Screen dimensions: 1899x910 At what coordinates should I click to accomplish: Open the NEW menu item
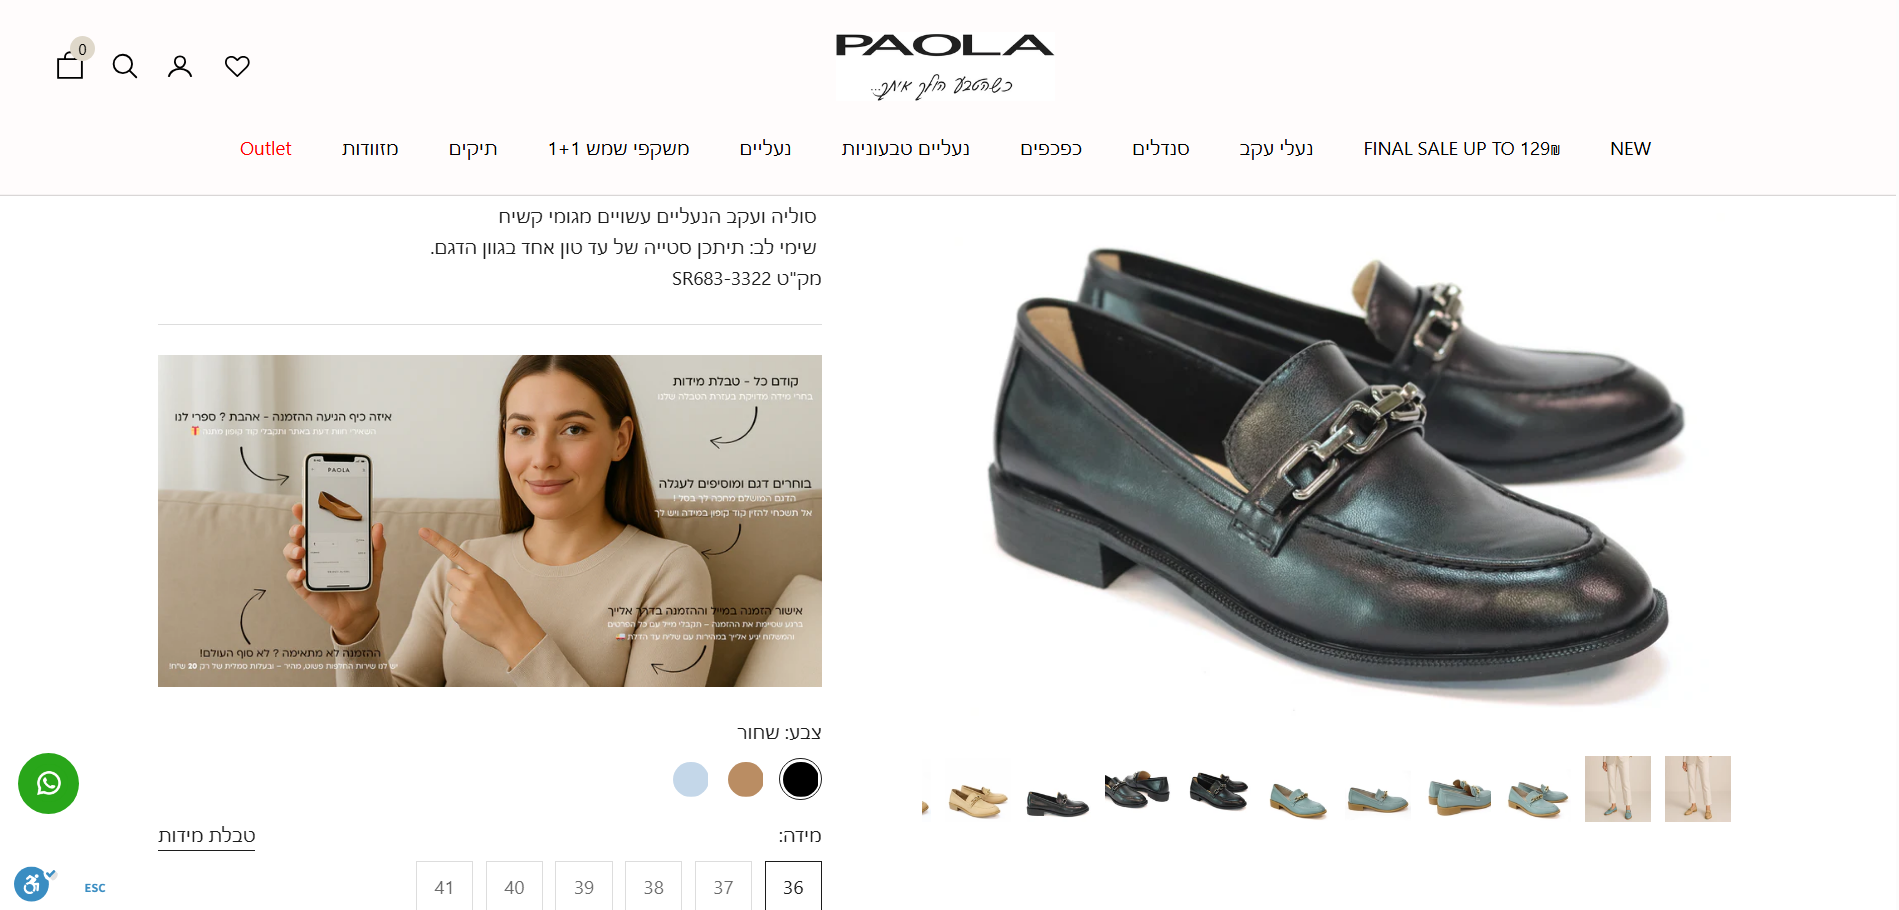(1630, 148)
